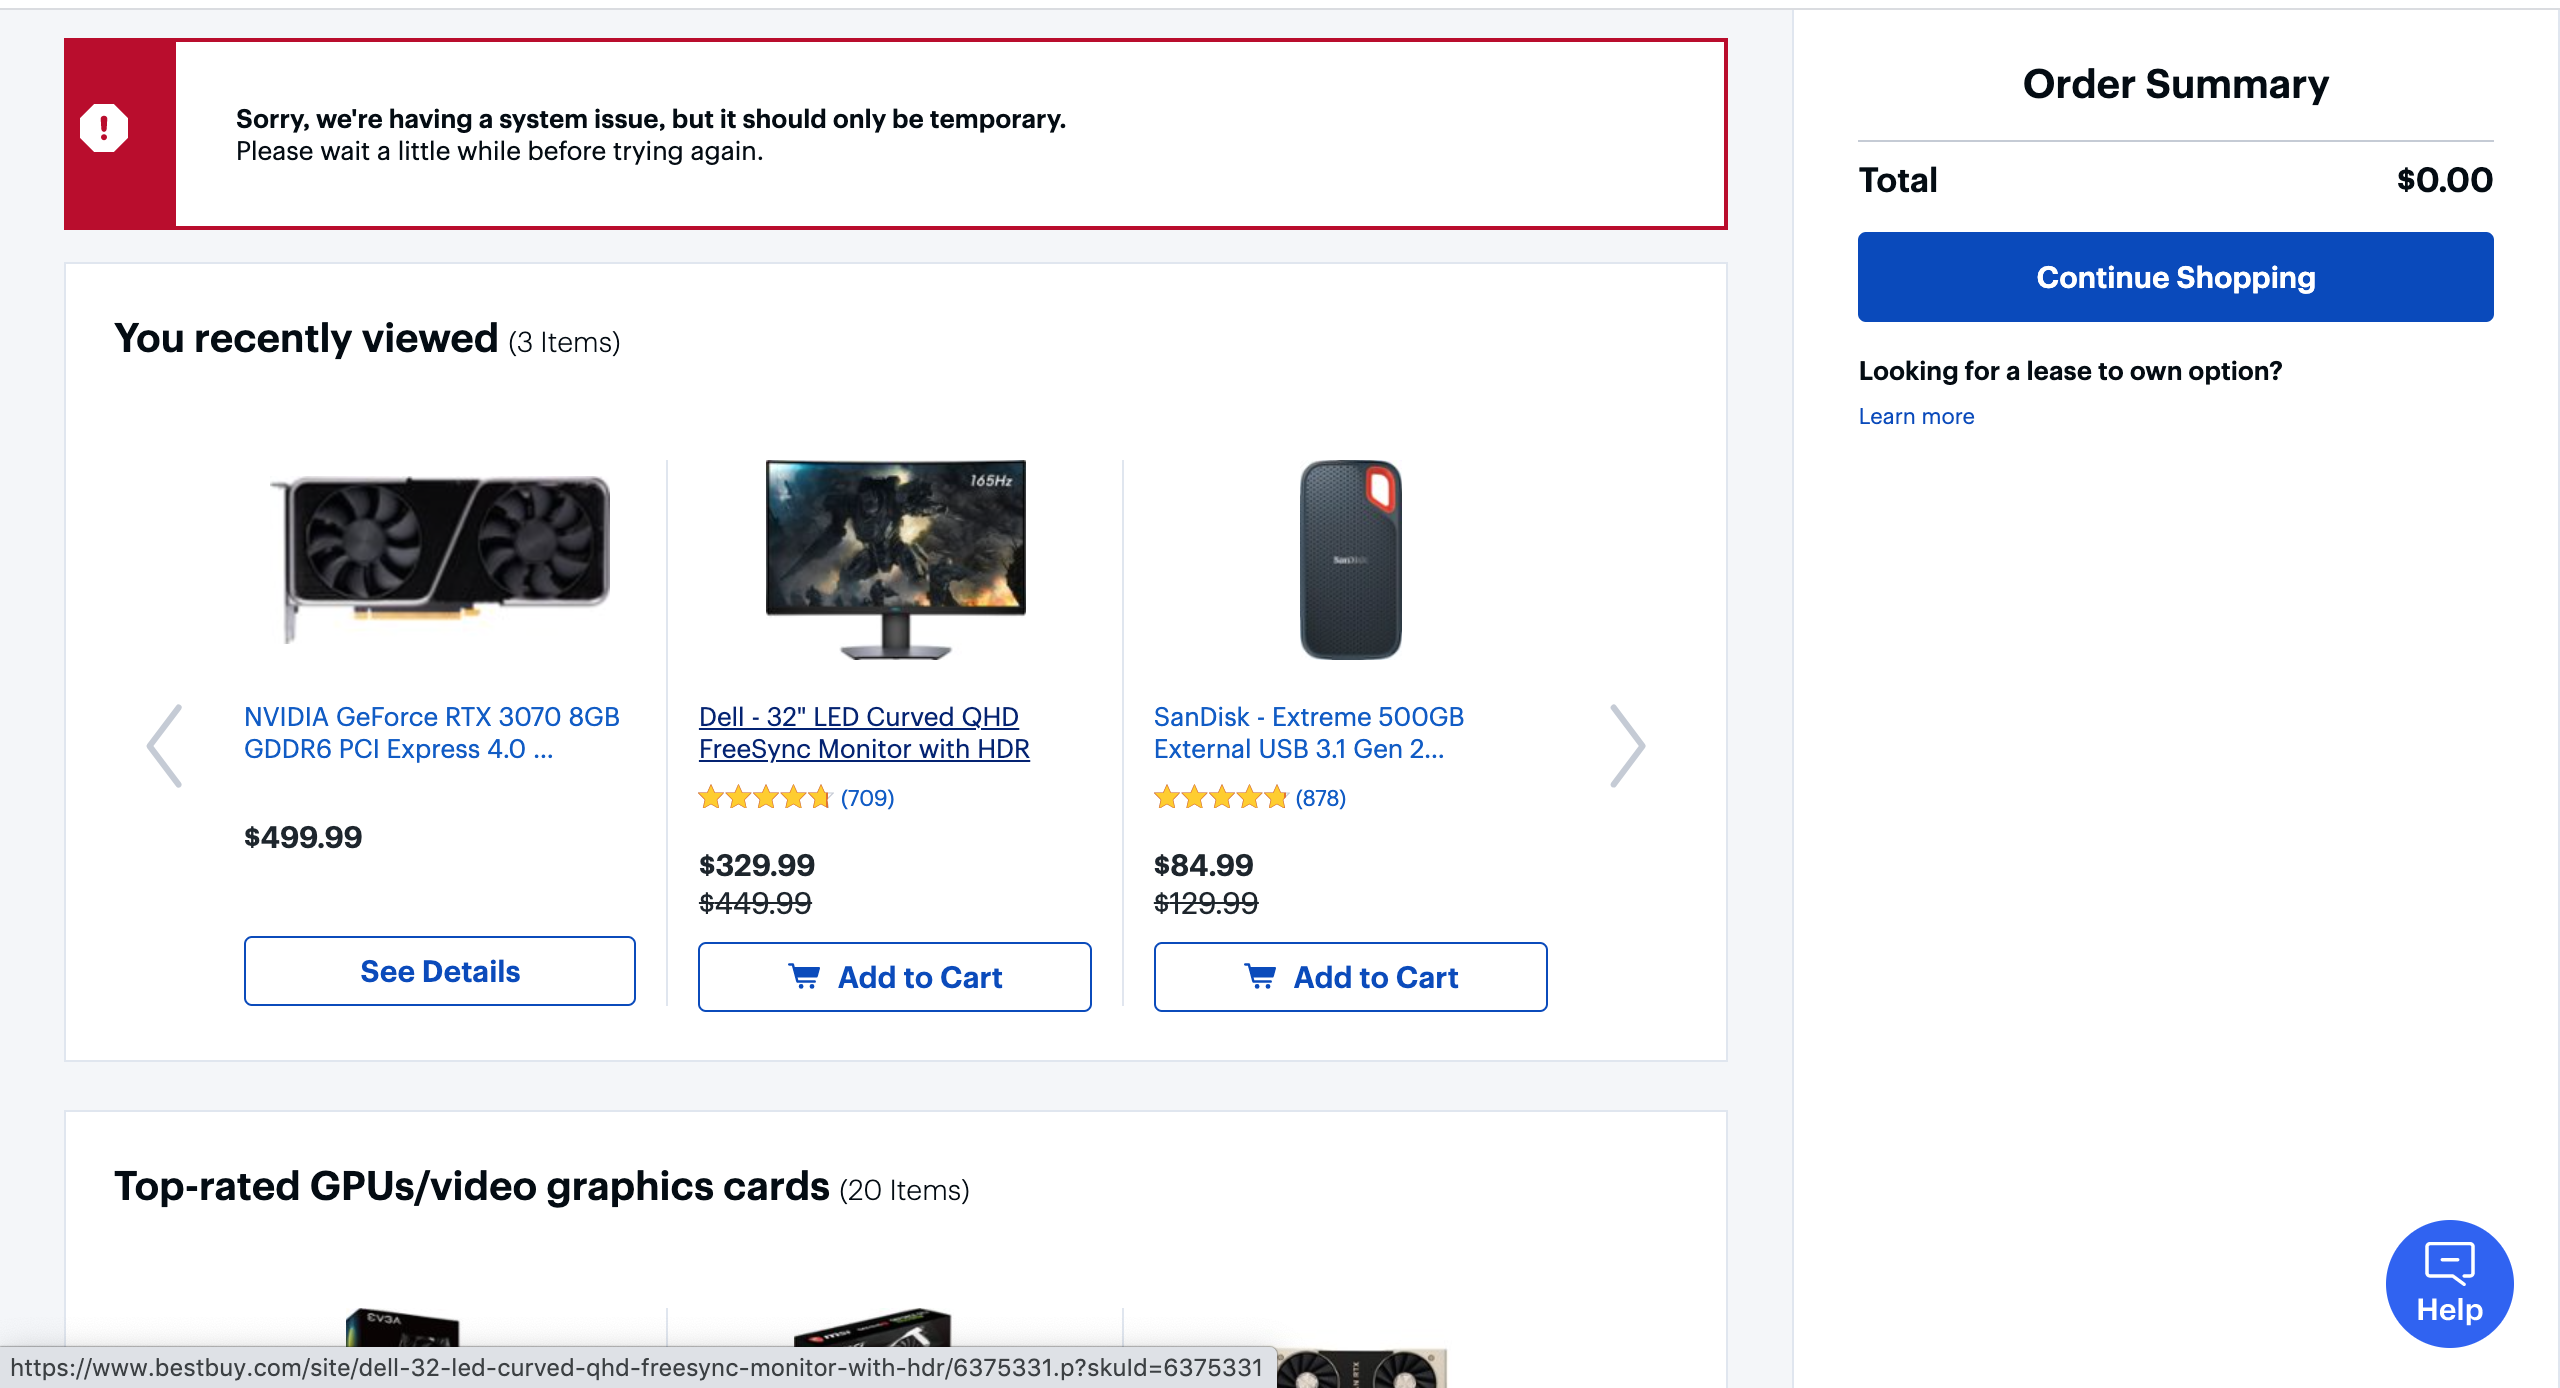Screen dimensions: 2560x1388
Task: Click the cart icon on Dell monitor button
Action: 804,977
